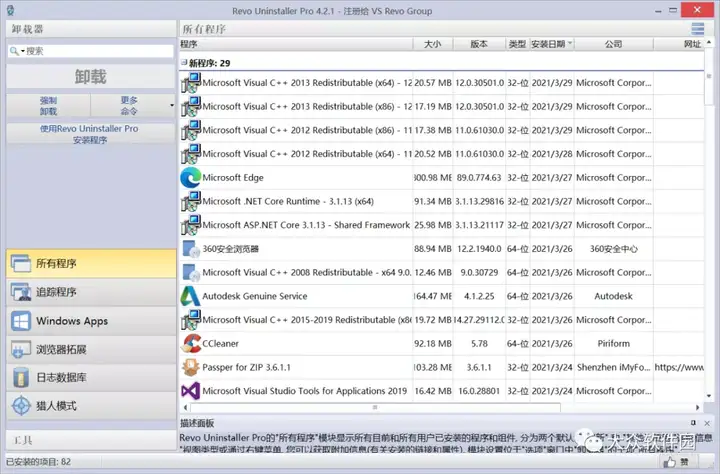Click icon of Visual C++ 2012 Redistributable (x64)

[191, 154]
